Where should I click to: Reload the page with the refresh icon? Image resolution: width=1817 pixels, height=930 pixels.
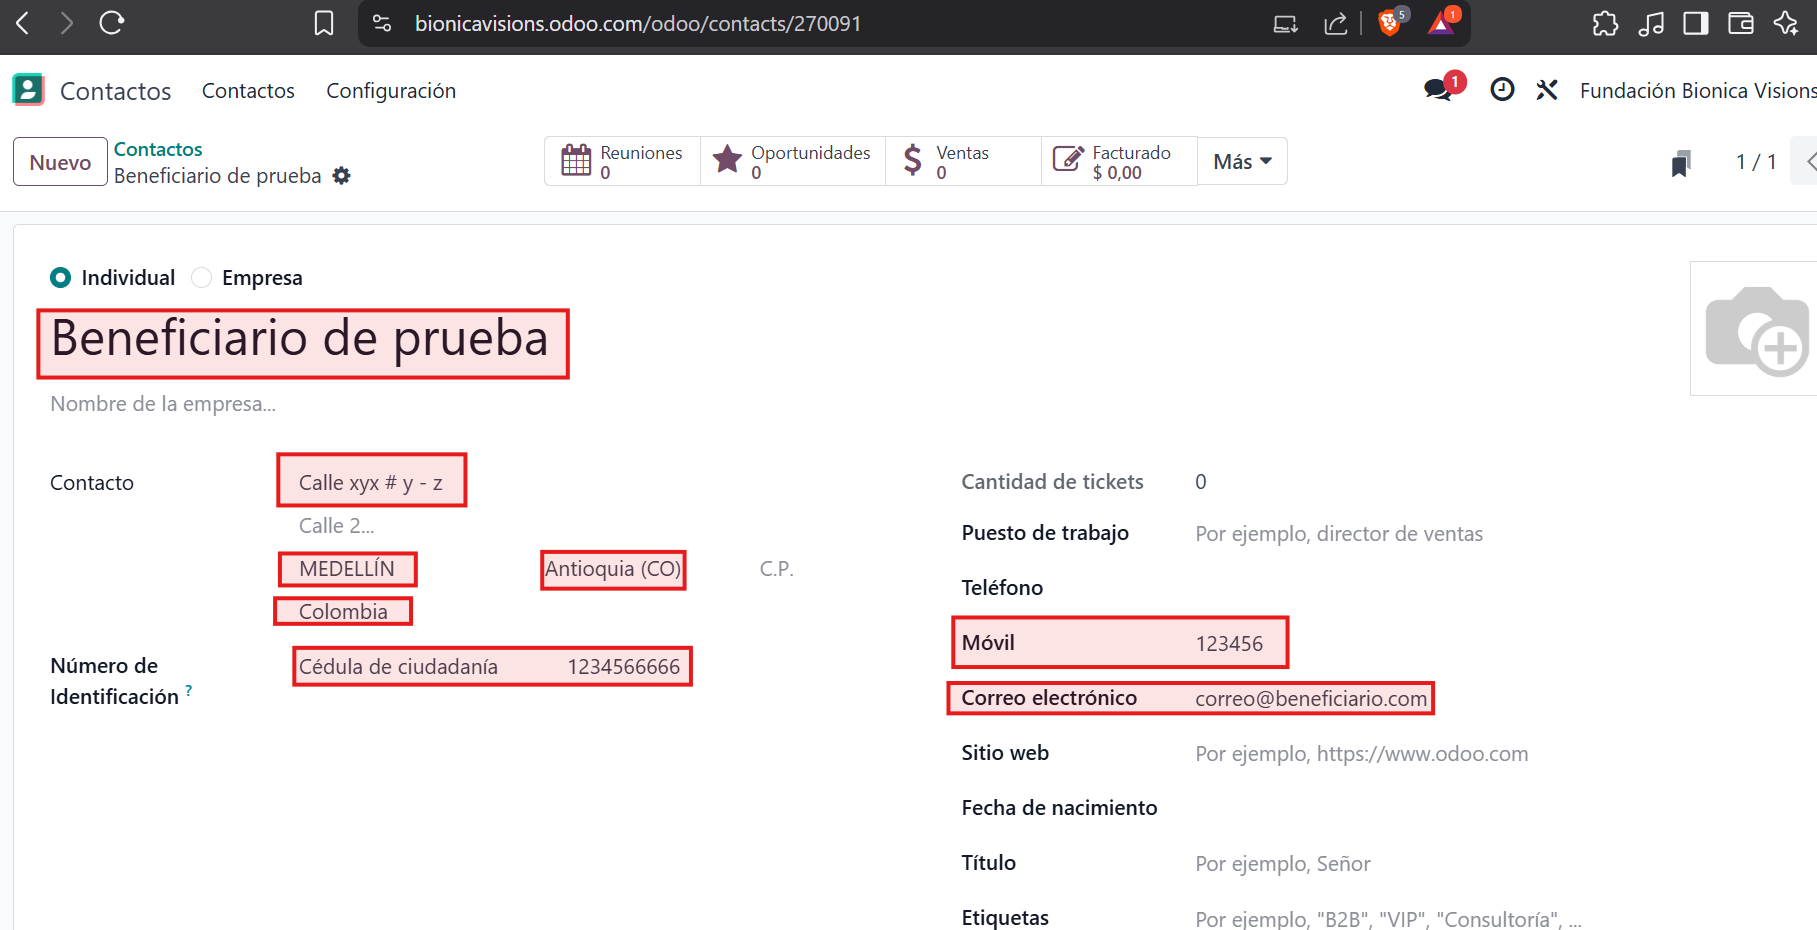[x=111, y=23]
